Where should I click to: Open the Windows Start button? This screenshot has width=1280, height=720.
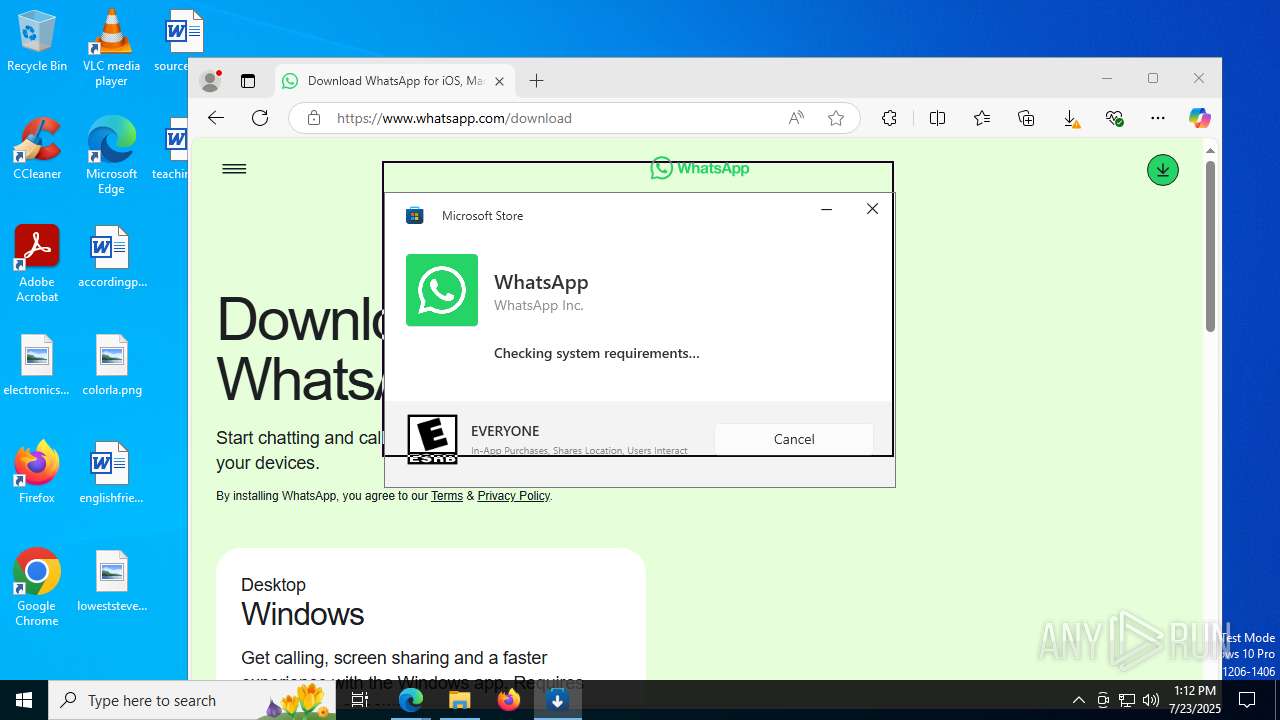24,700
